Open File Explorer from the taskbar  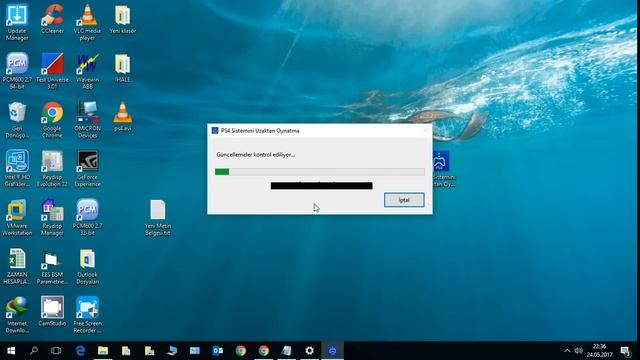tap(103, 351)
